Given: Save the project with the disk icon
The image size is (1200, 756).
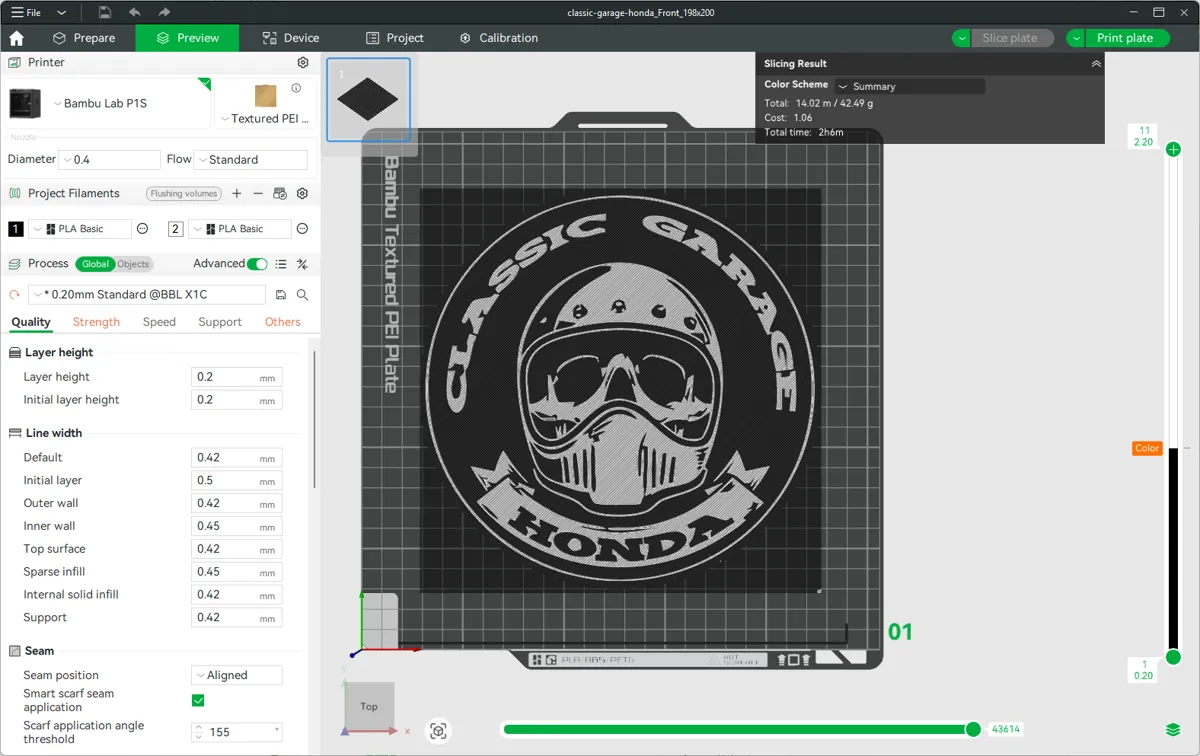Looking at the screenshot, I should [x=105, y=13].
